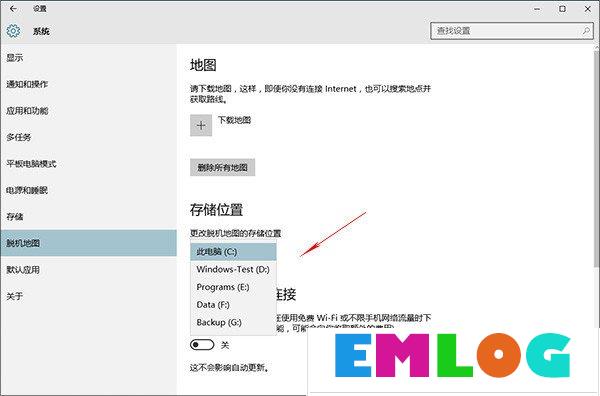
Task: Maximize the Settings window
Action: [562, 9]
